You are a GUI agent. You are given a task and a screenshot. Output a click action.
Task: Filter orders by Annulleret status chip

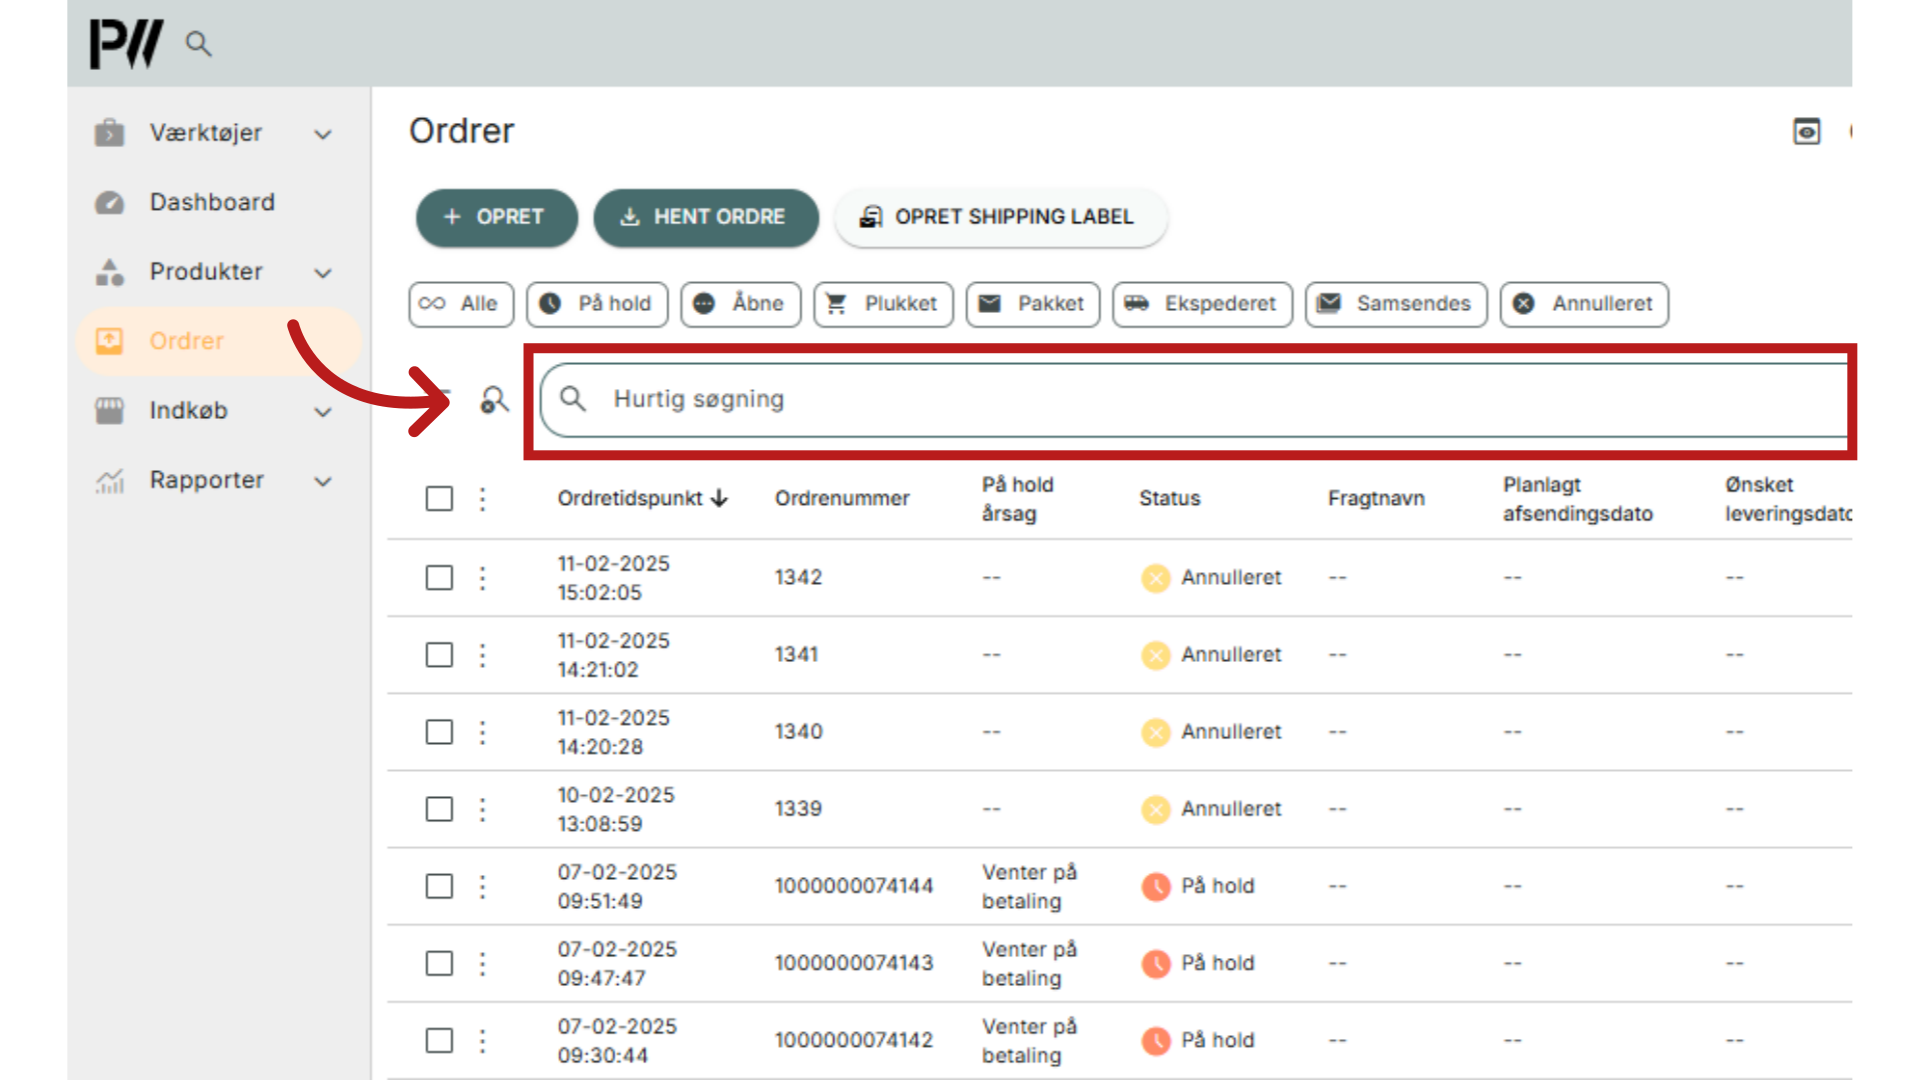coord(1584,304)
